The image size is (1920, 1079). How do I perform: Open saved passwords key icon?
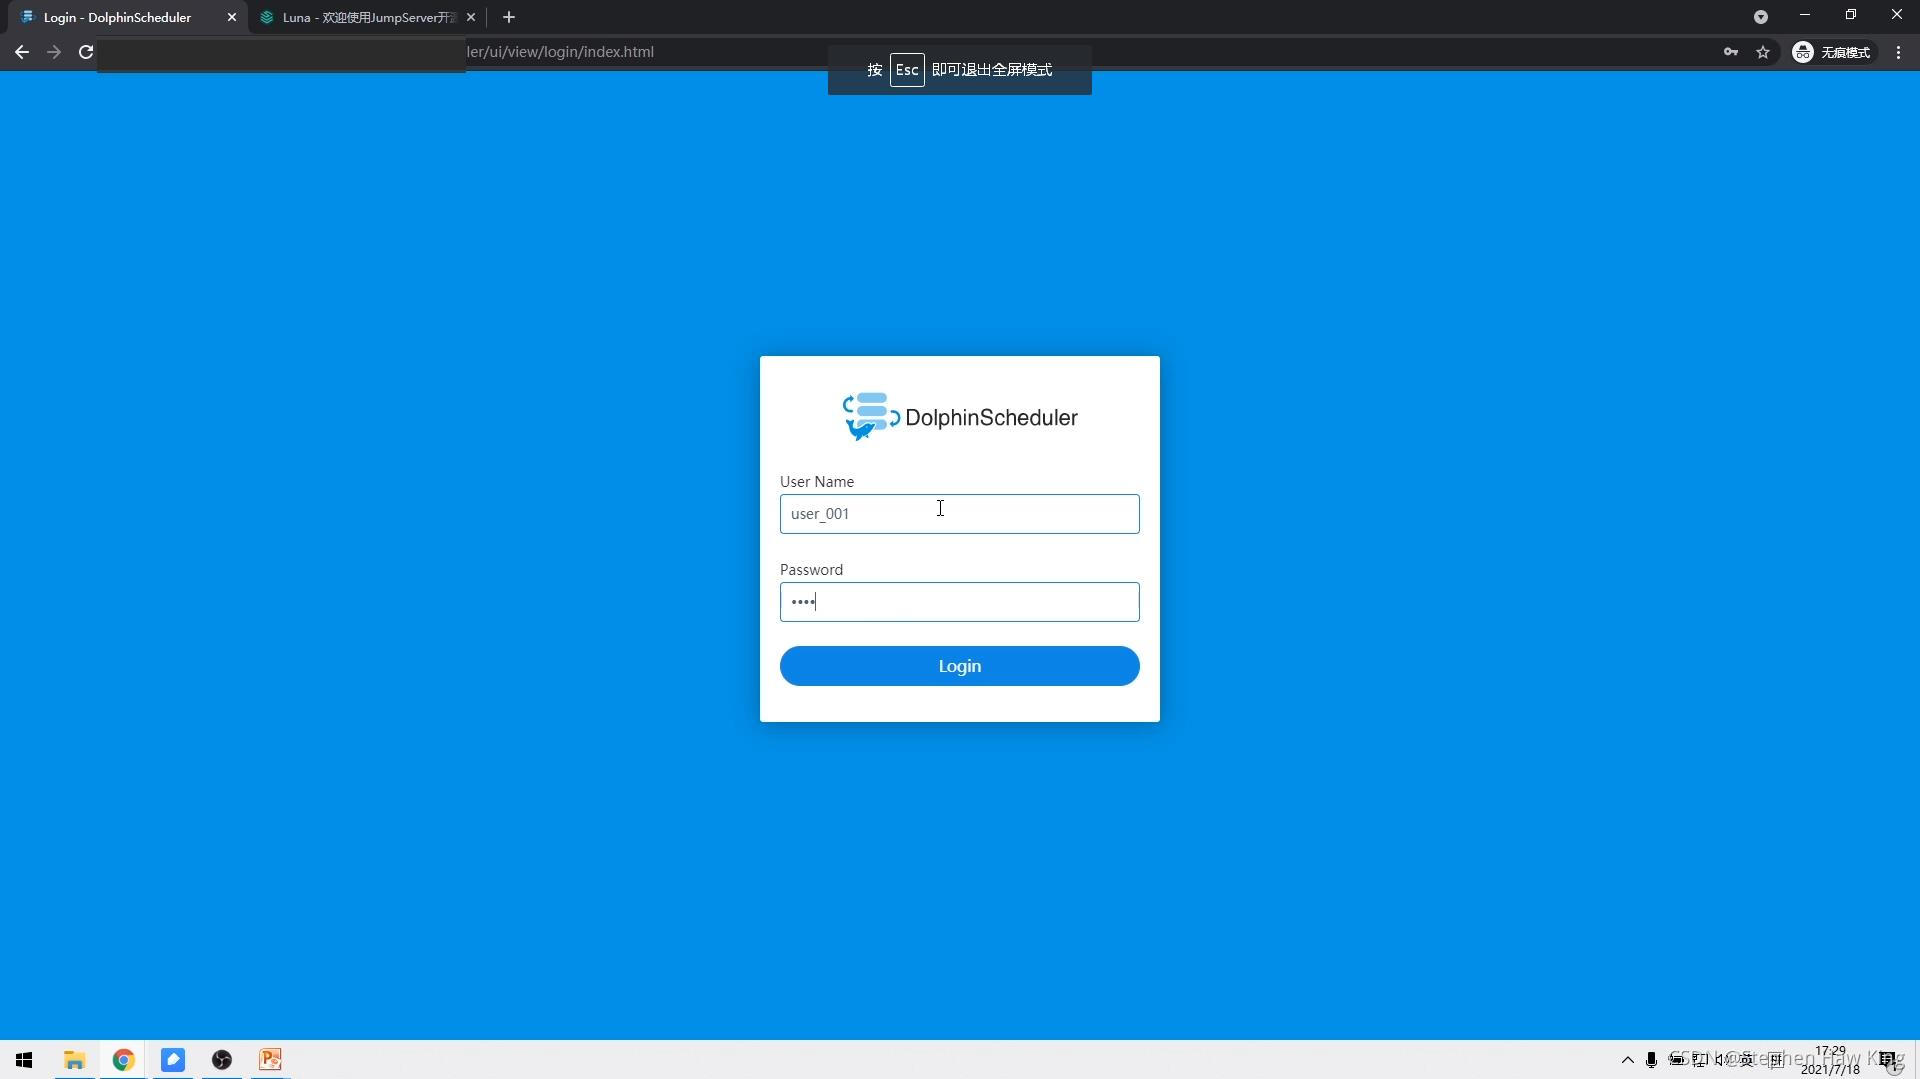(1731, 52)
